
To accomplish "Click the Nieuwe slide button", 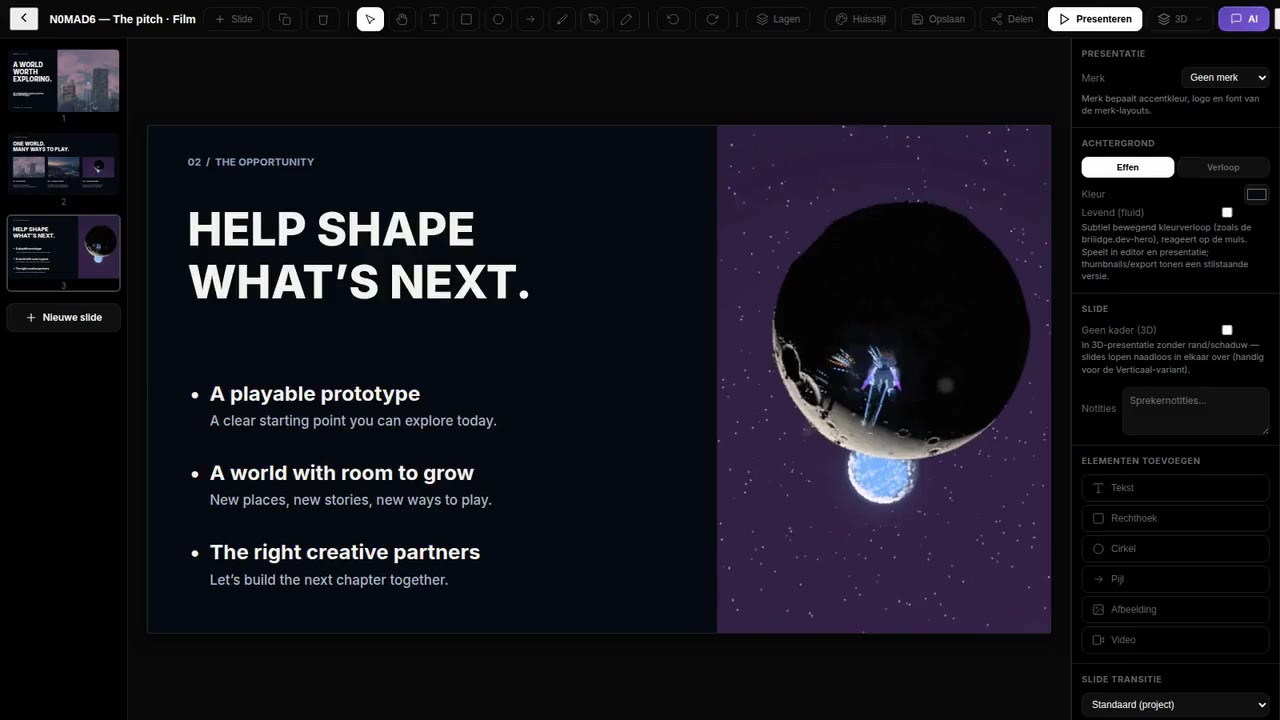I will click(x=64, y=317).
